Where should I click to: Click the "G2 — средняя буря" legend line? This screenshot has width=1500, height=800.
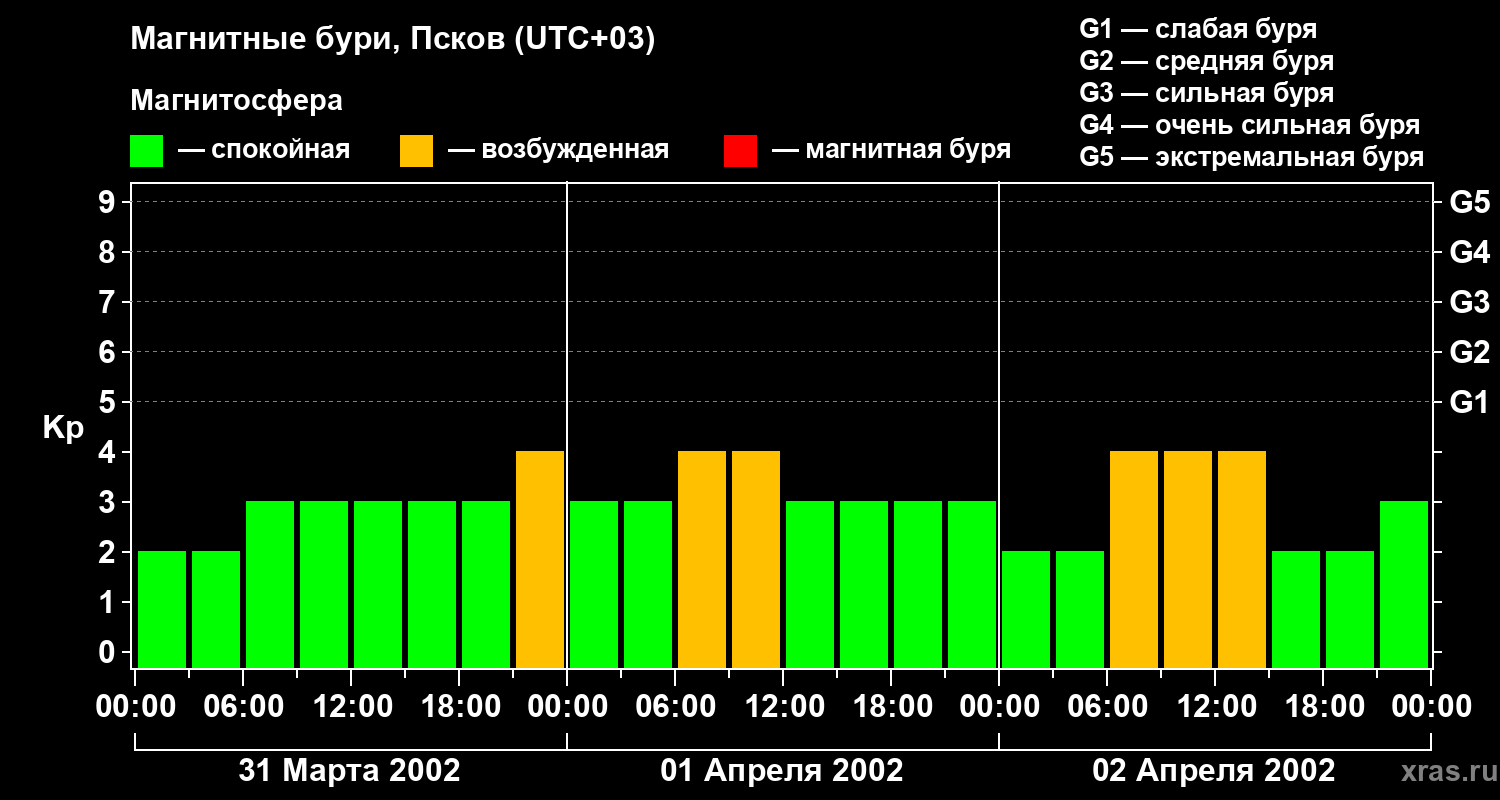pos(1206,61)
